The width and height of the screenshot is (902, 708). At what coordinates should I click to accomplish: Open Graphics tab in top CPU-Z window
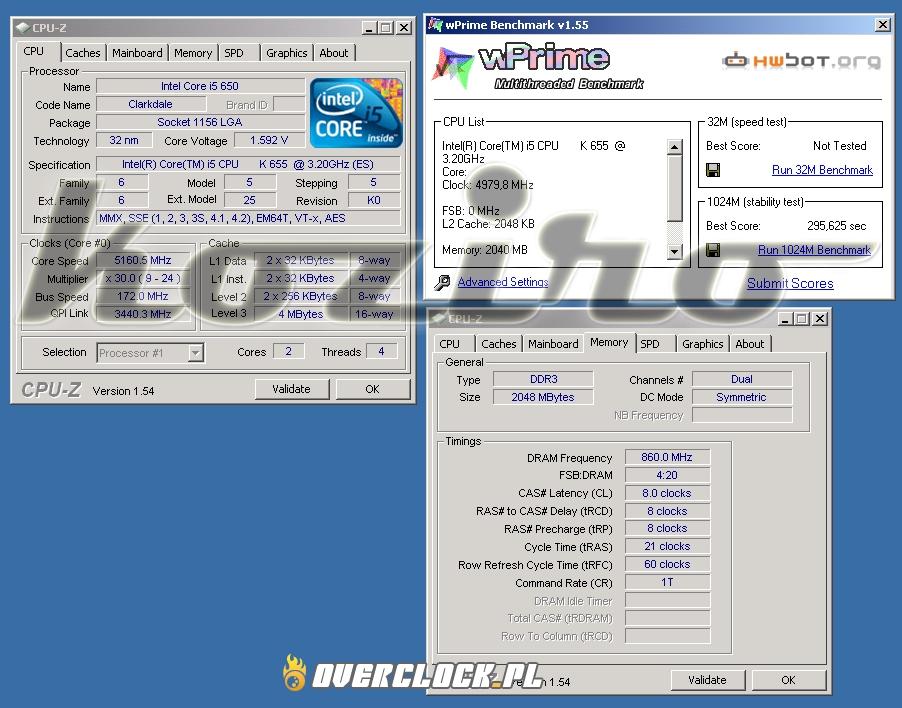(x=286, y=53)
